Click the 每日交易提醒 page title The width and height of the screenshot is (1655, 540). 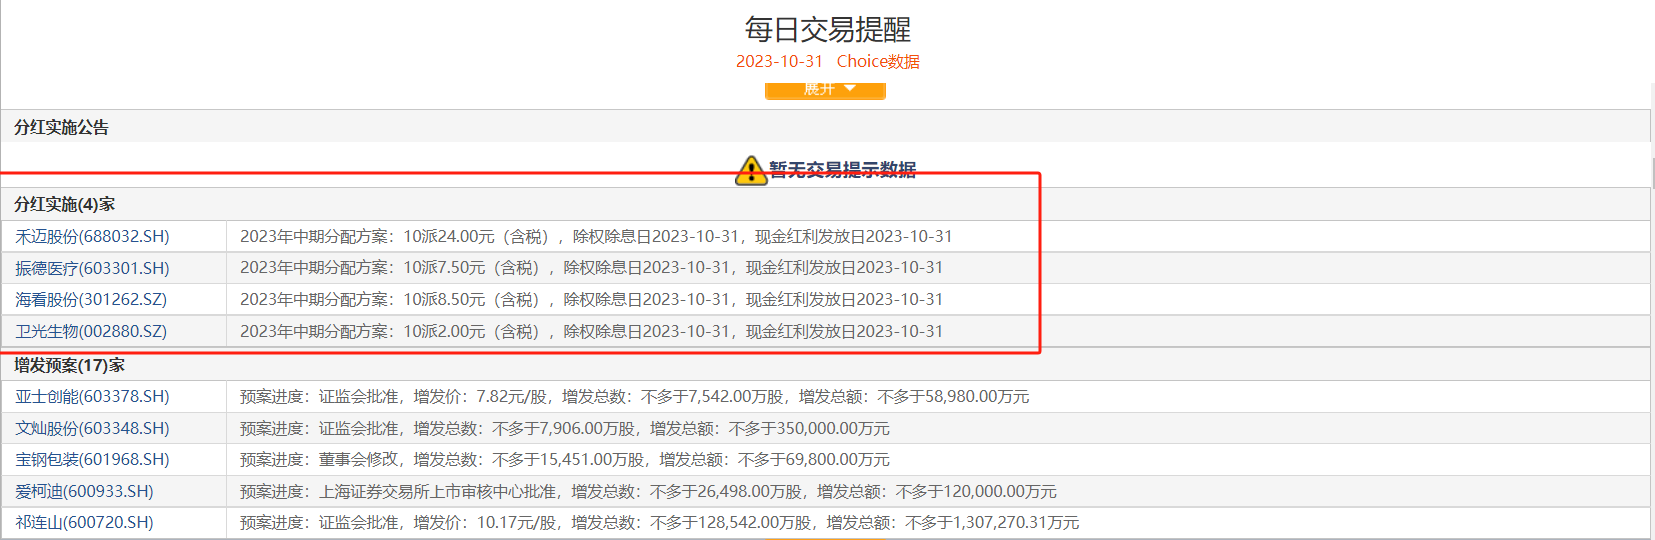(827, 29)
